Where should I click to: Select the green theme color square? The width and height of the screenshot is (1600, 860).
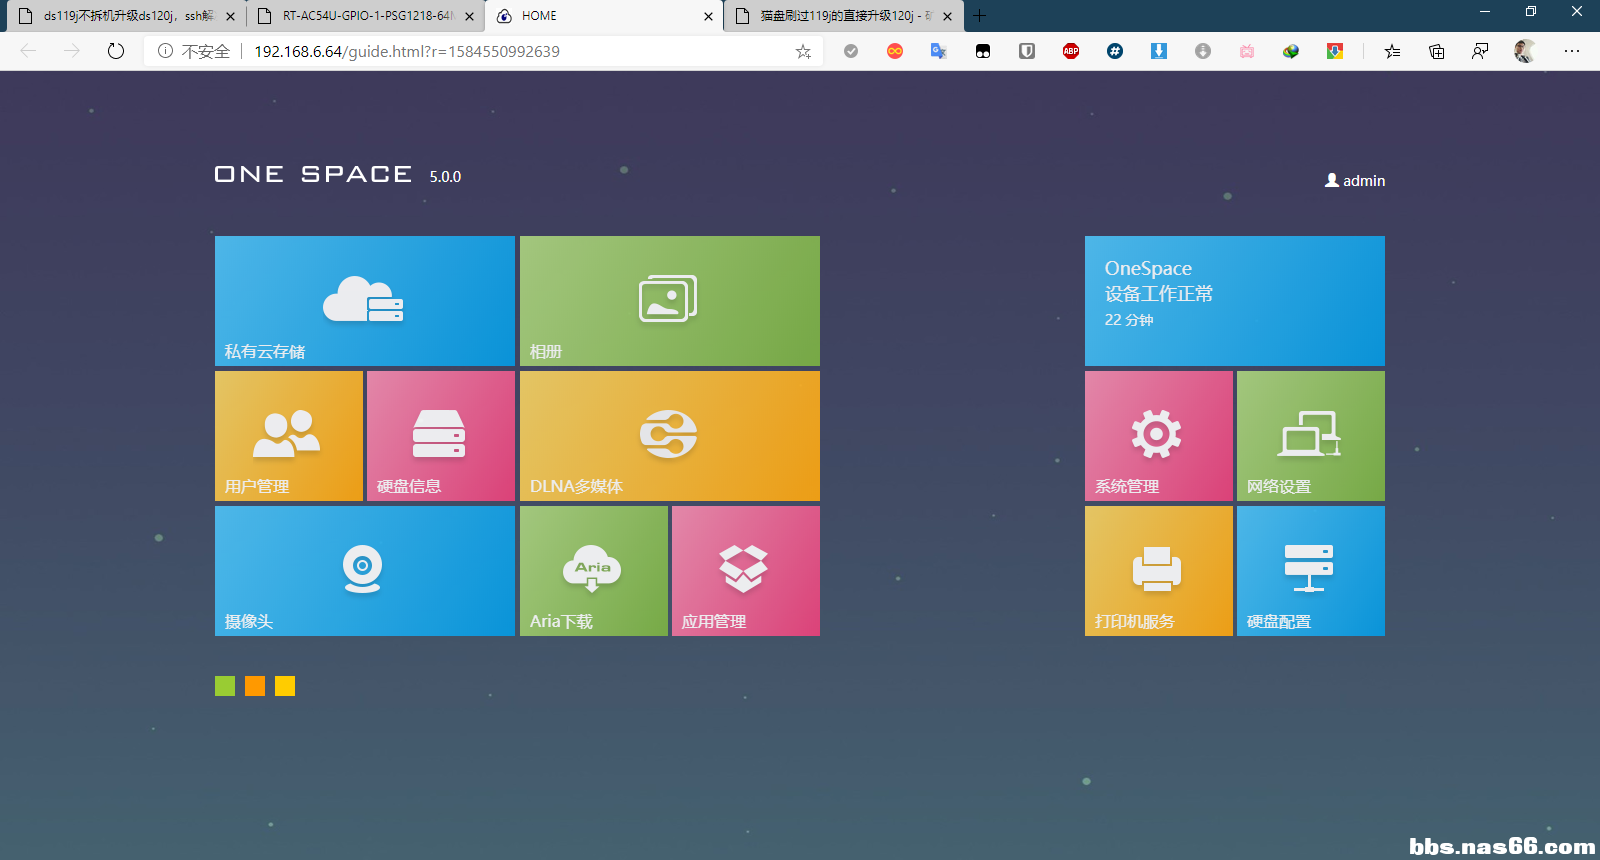pos(225,686)
